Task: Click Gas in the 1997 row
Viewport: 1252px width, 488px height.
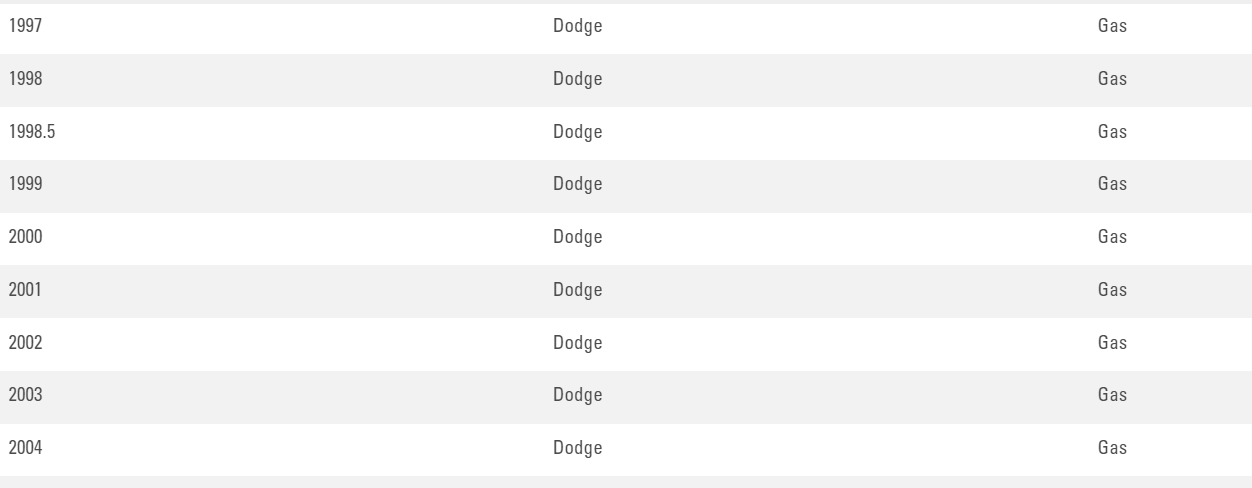Action: [x=1112, y=27]
